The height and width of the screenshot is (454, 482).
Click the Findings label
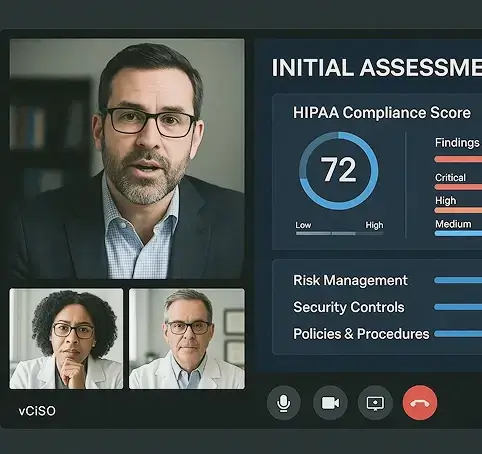coord(457,143)
